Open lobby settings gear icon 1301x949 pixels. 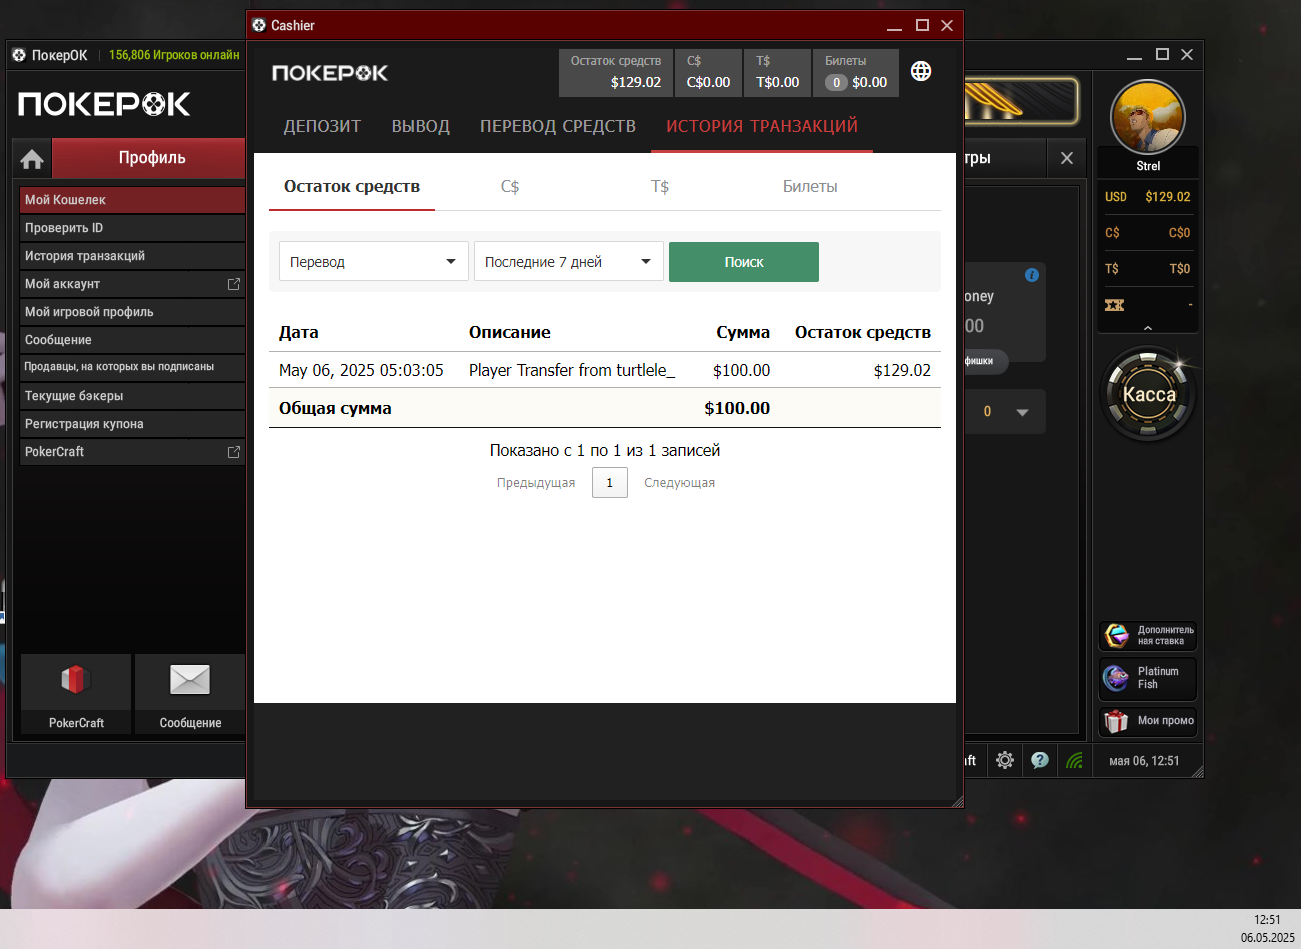tap(1005, 760)
